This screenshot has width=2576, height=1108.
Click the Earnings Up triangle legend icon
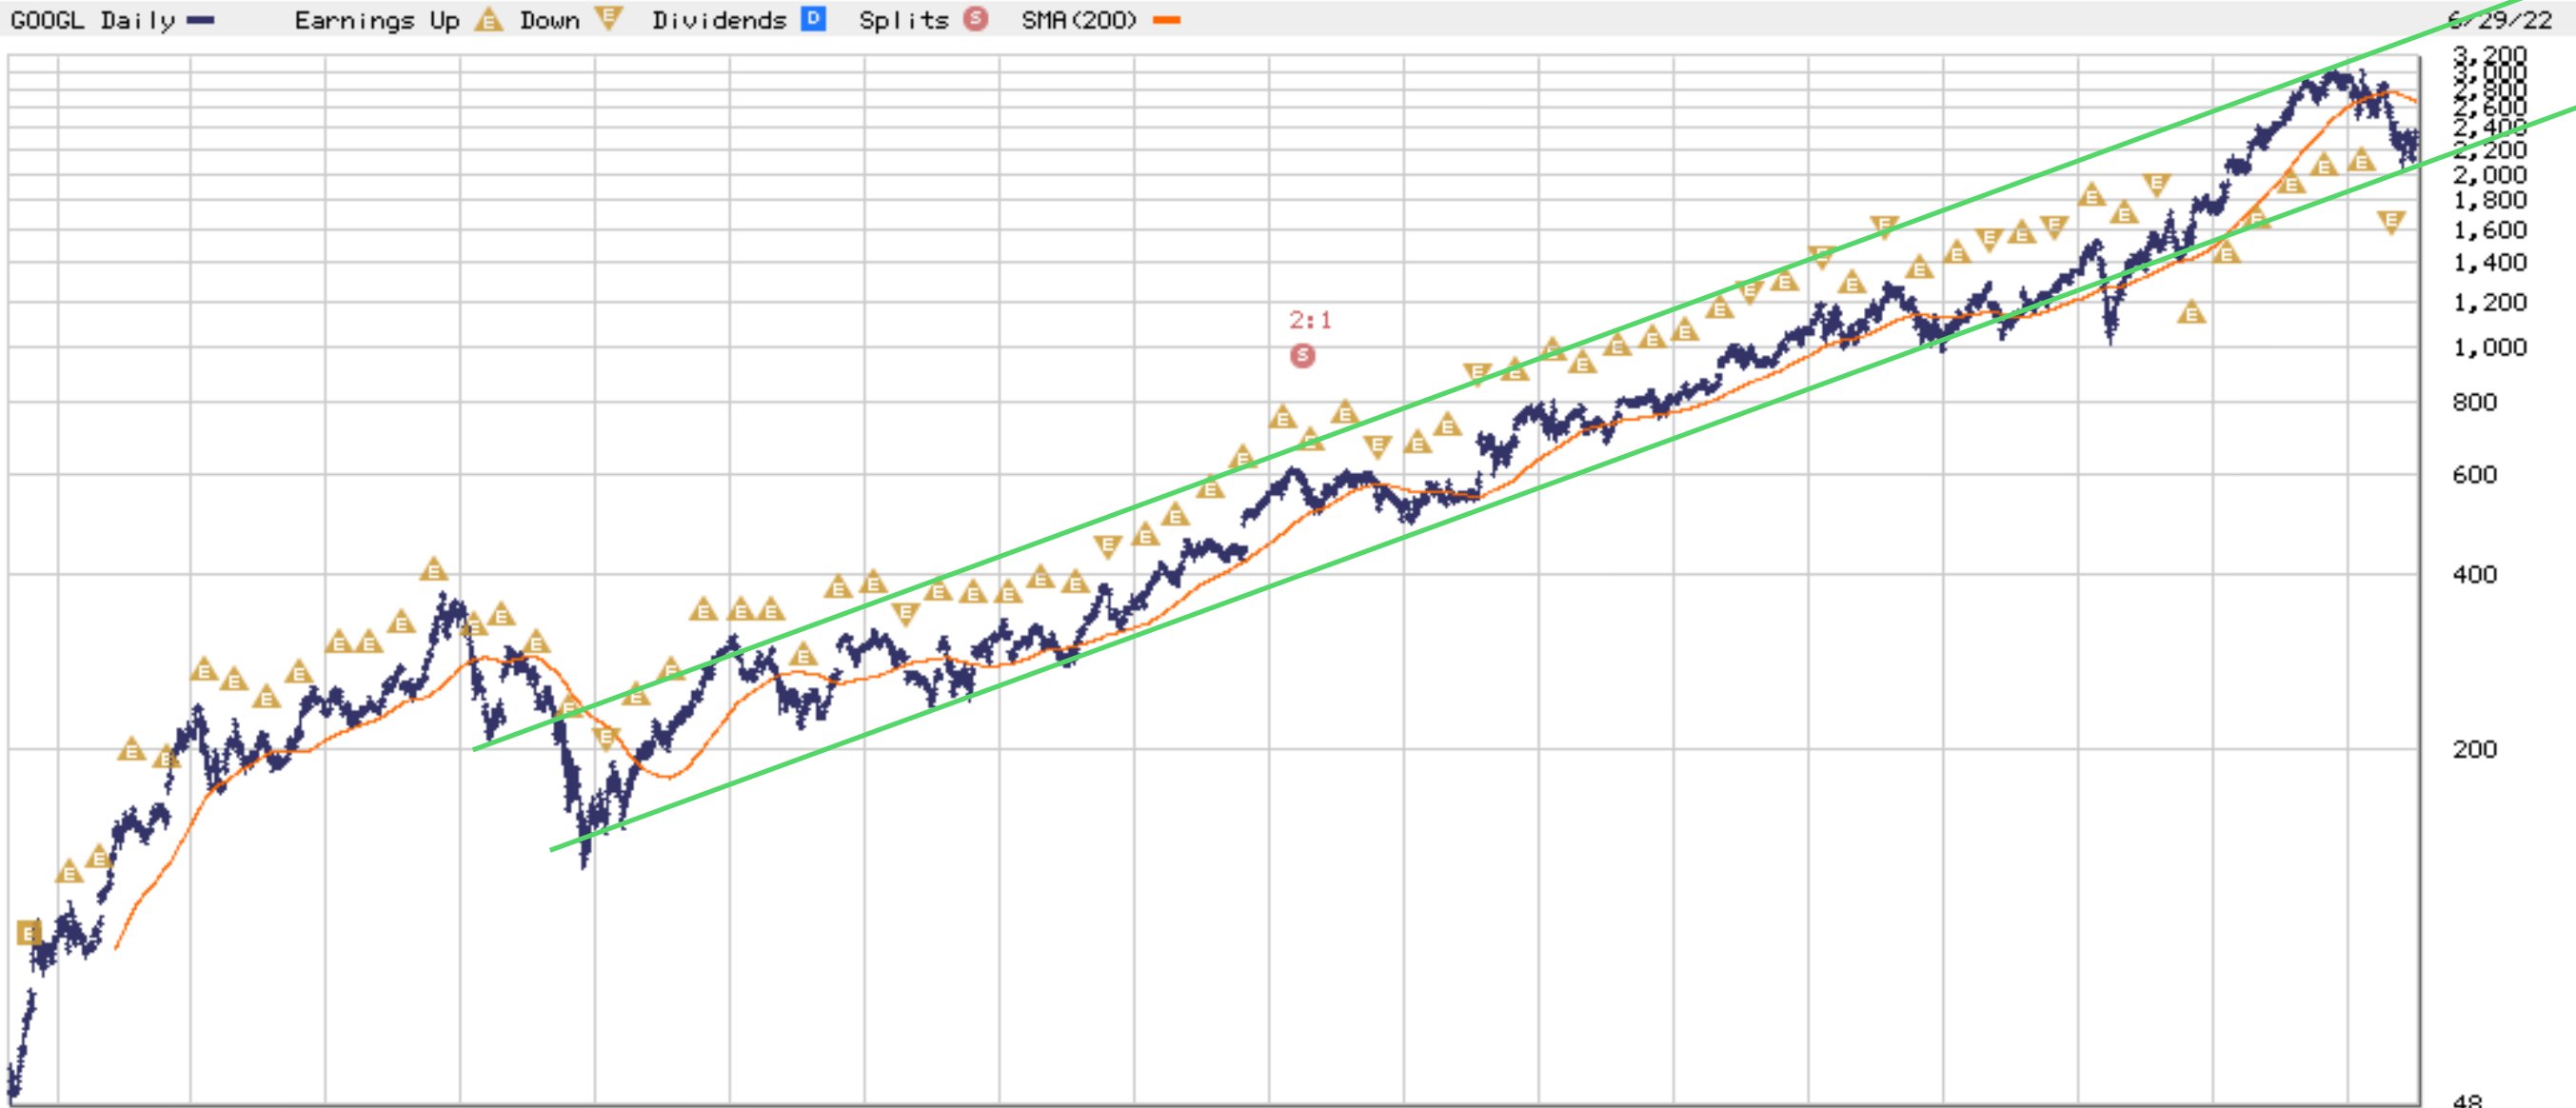pos(488,19)
